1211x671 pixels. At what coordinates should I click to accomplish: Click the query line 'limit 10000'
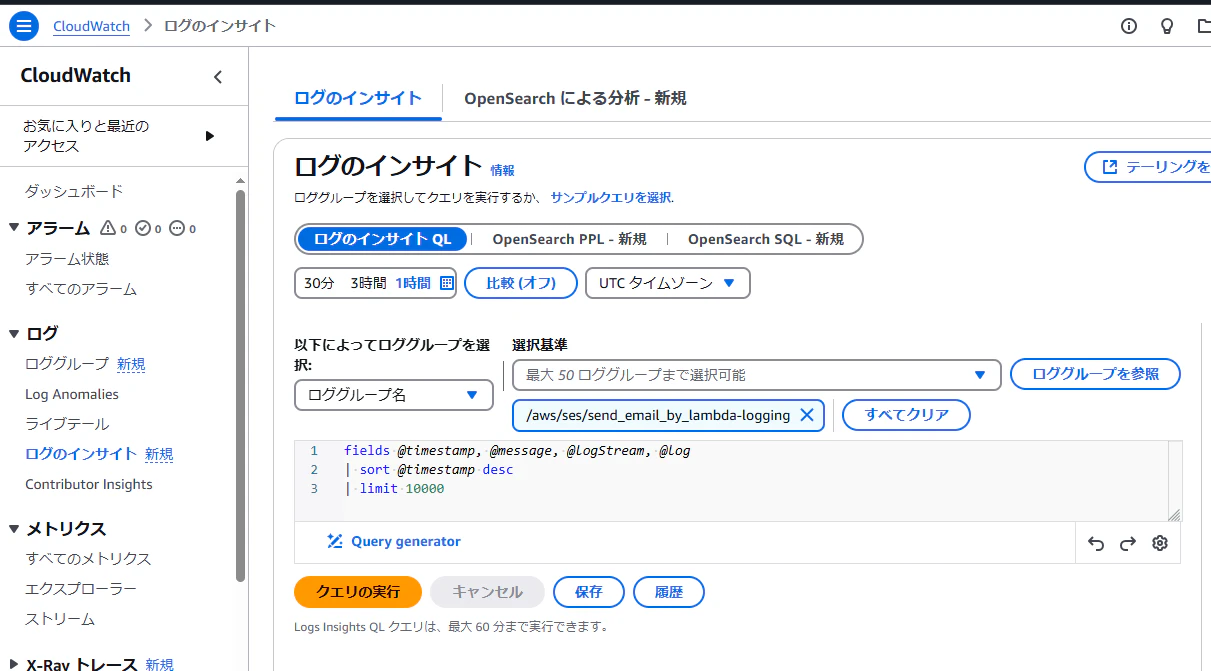point(401,489)
